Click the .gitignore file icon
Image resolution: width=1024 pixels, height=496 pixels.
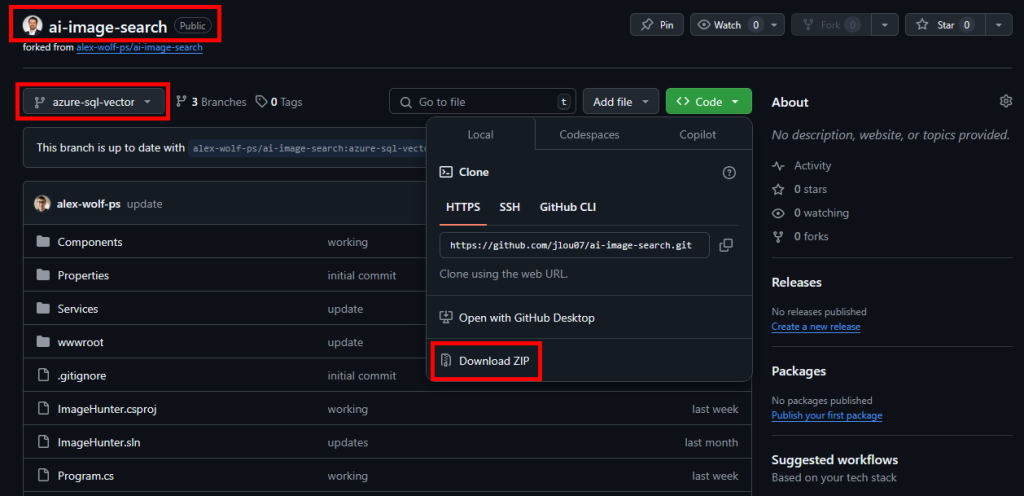[43, 375]
